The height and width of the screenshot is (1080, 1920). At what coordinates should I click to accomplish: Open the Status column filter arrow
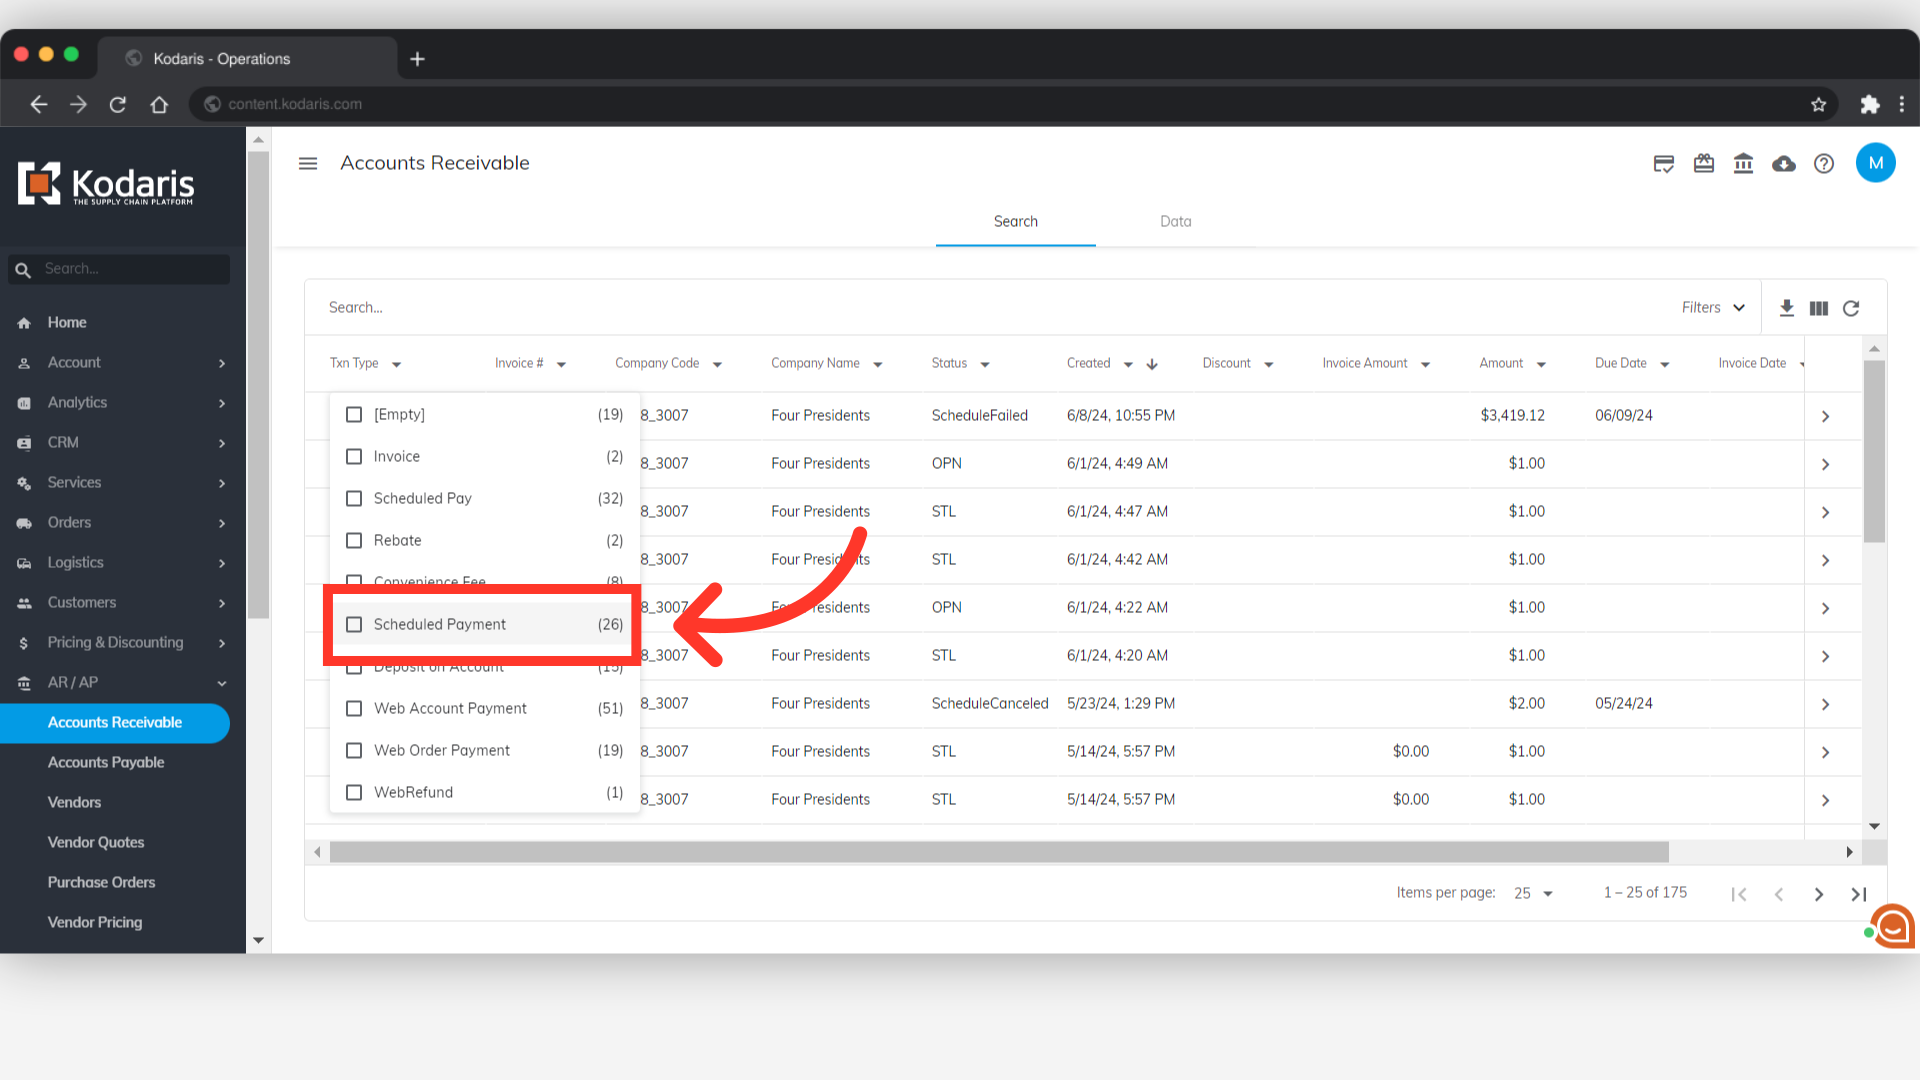985,364
